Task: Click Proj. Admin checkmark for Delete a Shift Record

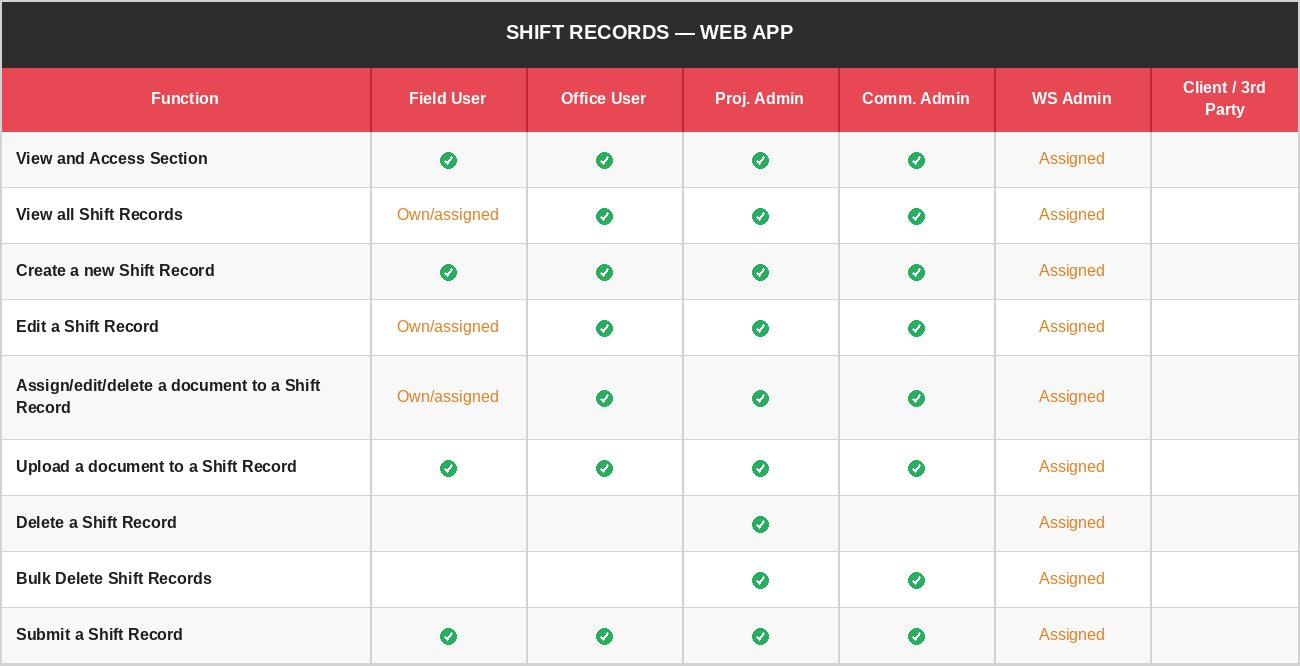Action: (760, 524)
